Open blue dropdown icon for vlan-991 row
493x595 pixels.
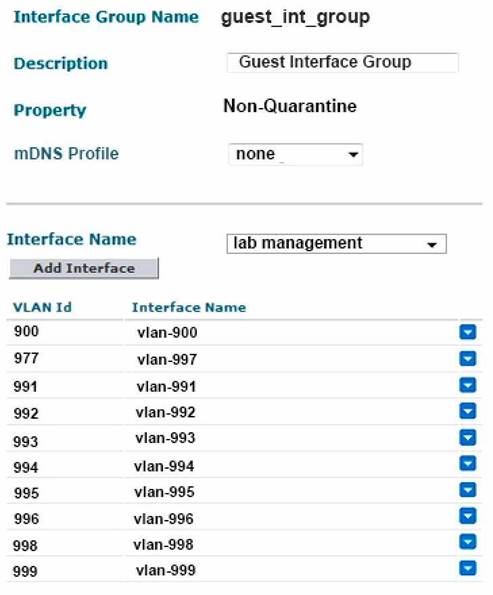coord(468,385)
